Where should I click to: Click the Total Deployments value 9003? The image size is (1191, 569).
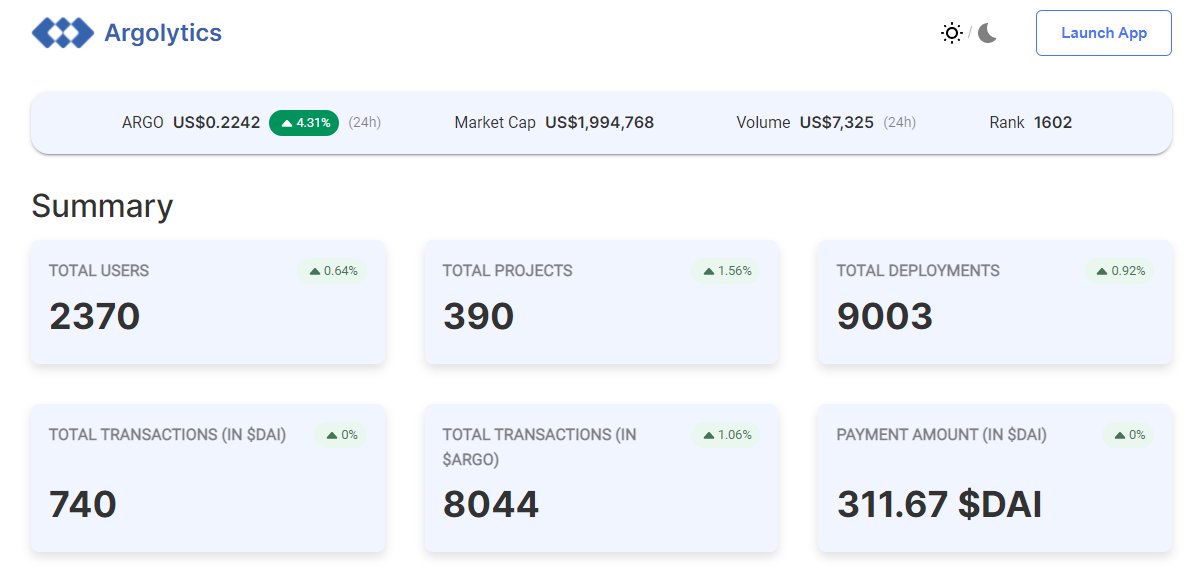(x=885, y=316)
